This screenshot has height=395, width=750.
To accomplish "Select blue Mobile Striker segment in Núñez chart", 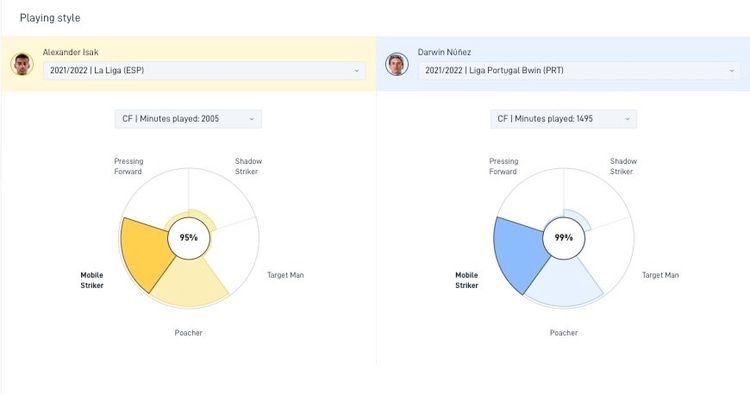I will (x=521, y=254).
